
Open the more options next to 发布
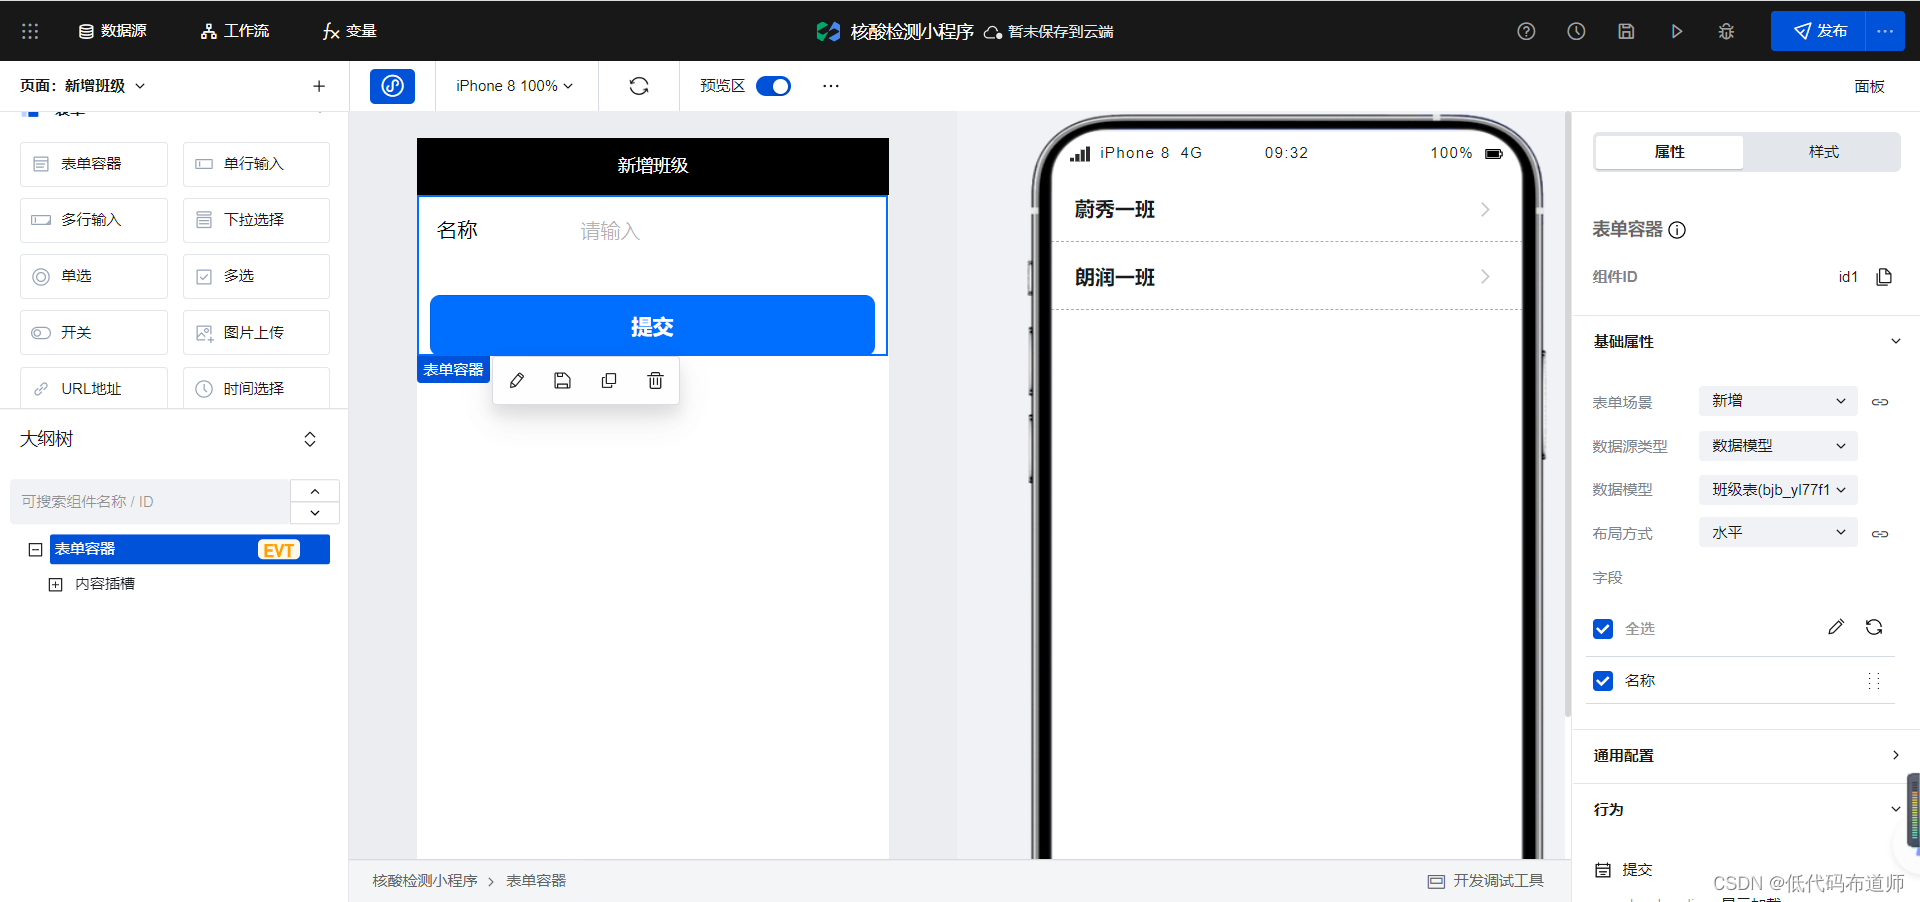click(1885, 31)
